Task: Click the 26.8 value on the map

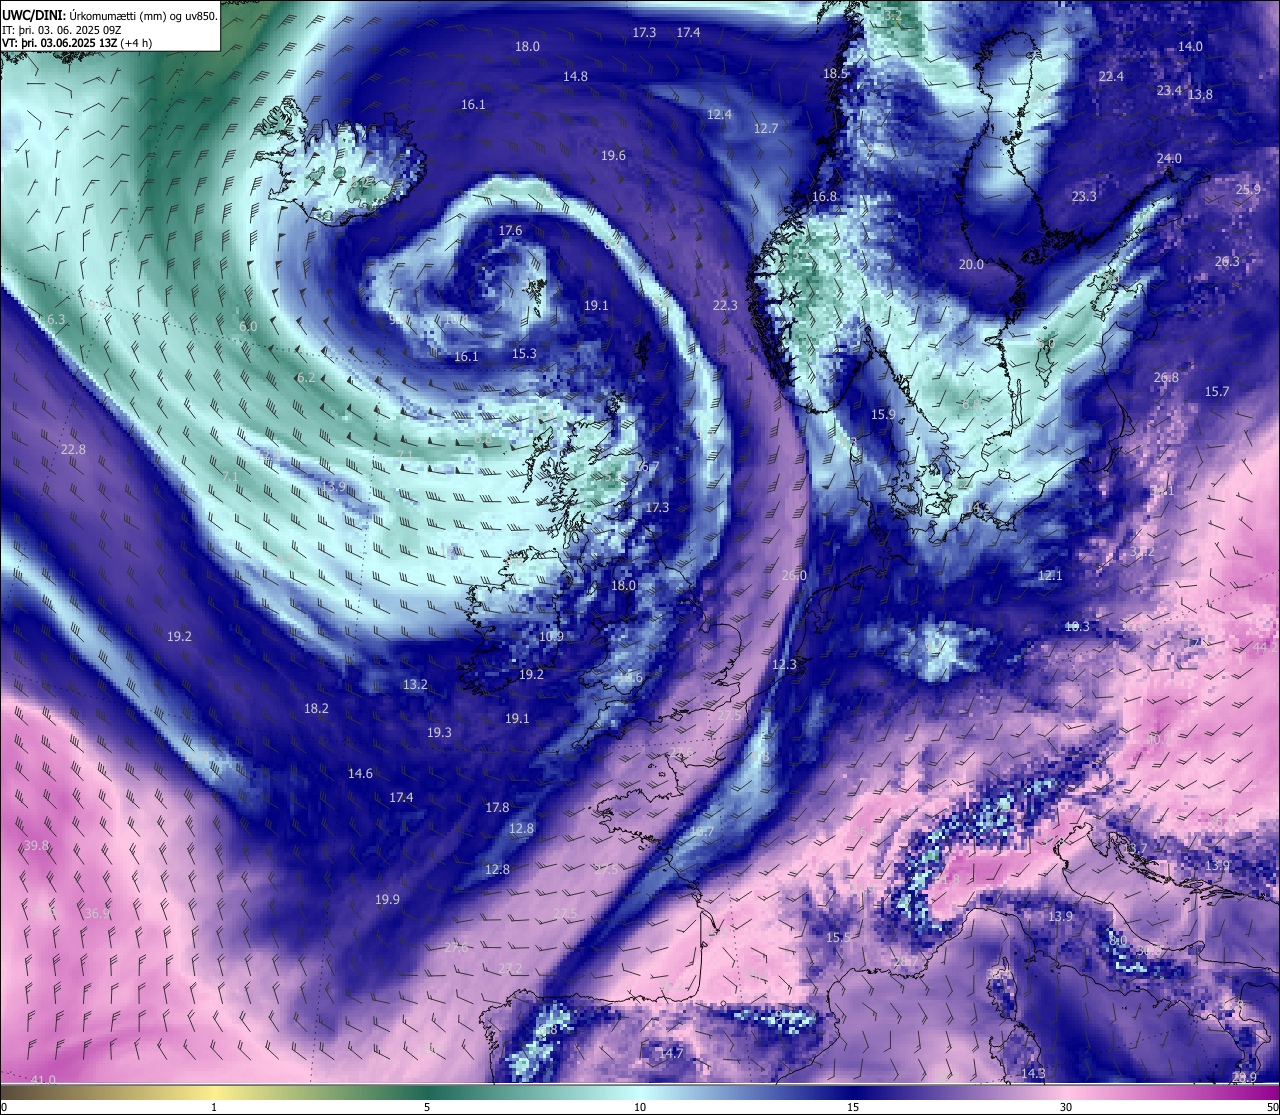Action: click(1166, 377)
